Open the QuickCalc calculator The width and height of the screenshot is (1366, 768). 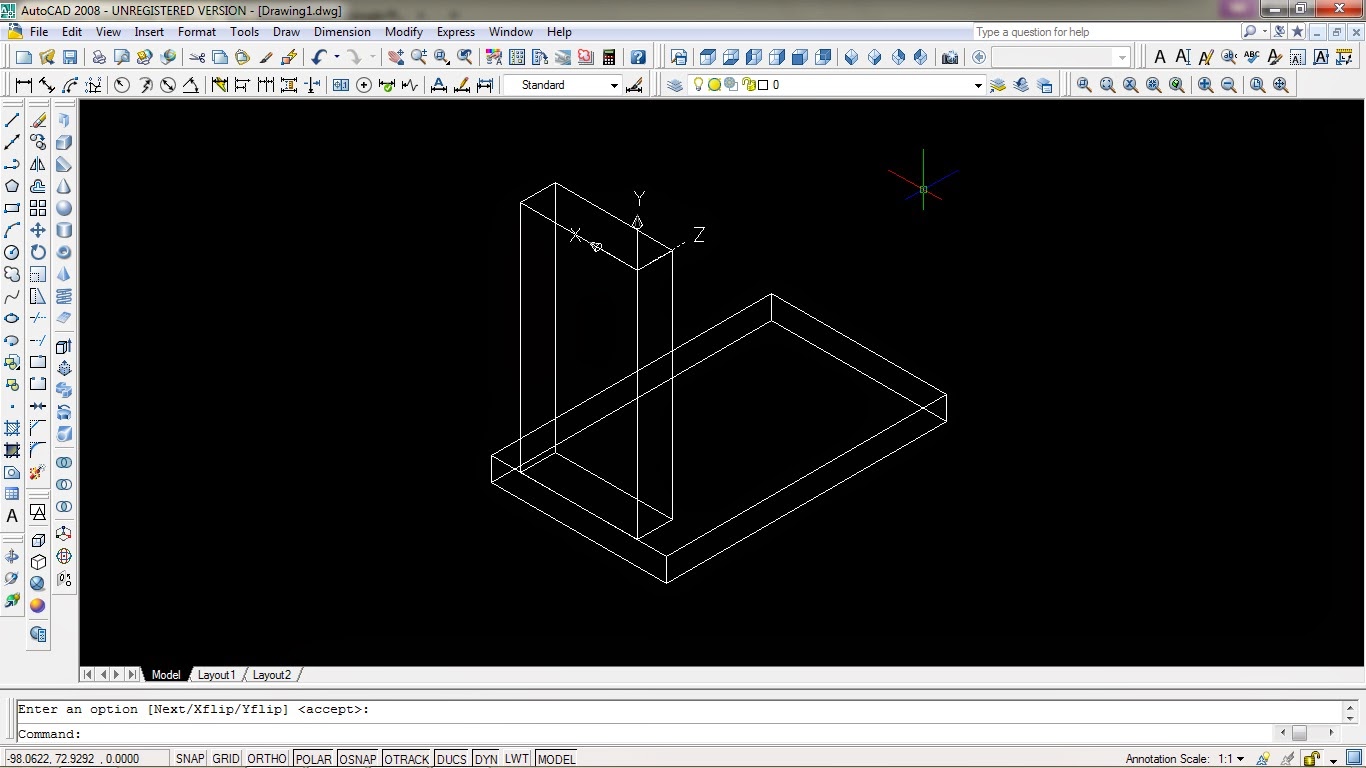click(x=608, y=58)
